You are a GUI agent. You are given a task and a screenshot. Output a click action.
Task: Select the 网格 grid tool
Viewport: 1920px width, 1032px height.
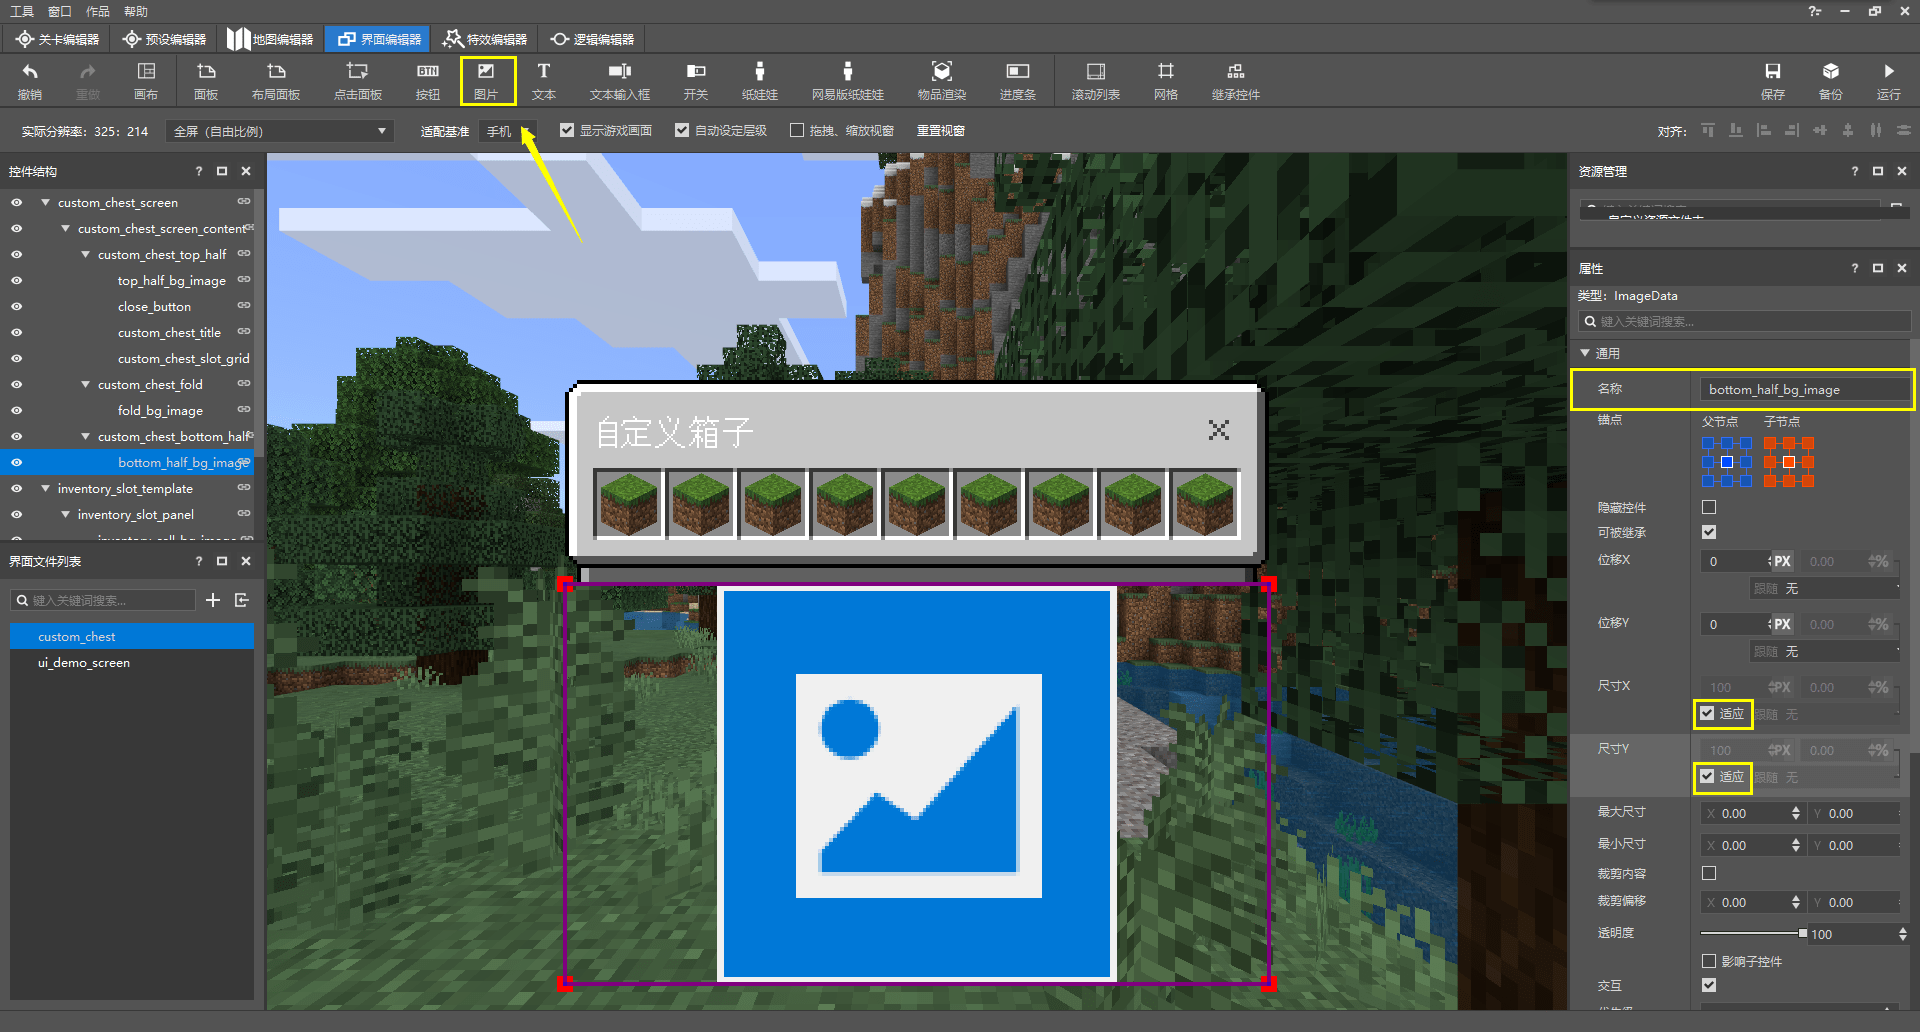click(1166, 81)
